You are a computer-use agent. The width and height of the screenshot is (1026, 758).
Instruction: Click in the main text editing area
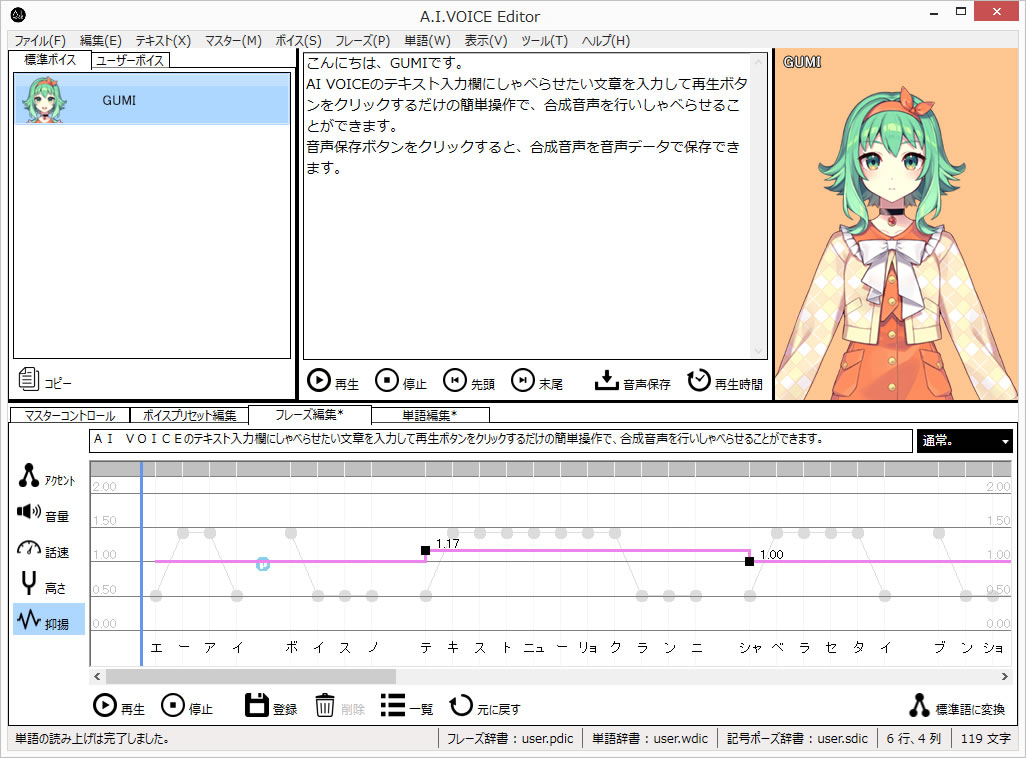point(527,206)
